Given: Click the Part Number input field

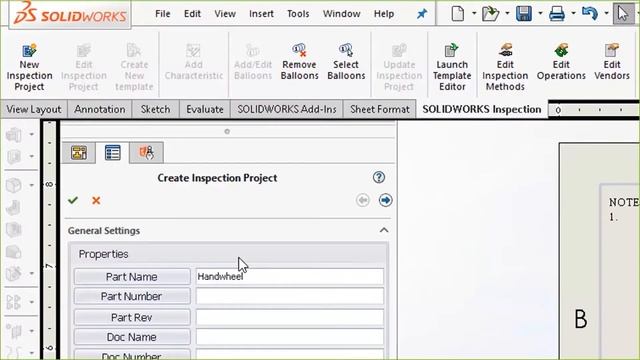Looking at the screenshot, I should pyautogui.click(x=290, y=296).
